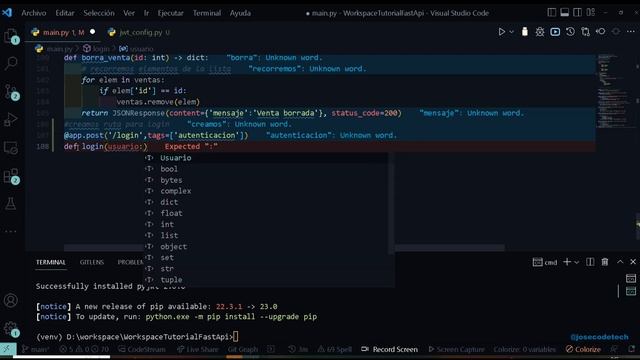Image resolution: width=640 pixels, height=360 pixels.
Task: Open the Ejecutar menu
Action: 171,13
